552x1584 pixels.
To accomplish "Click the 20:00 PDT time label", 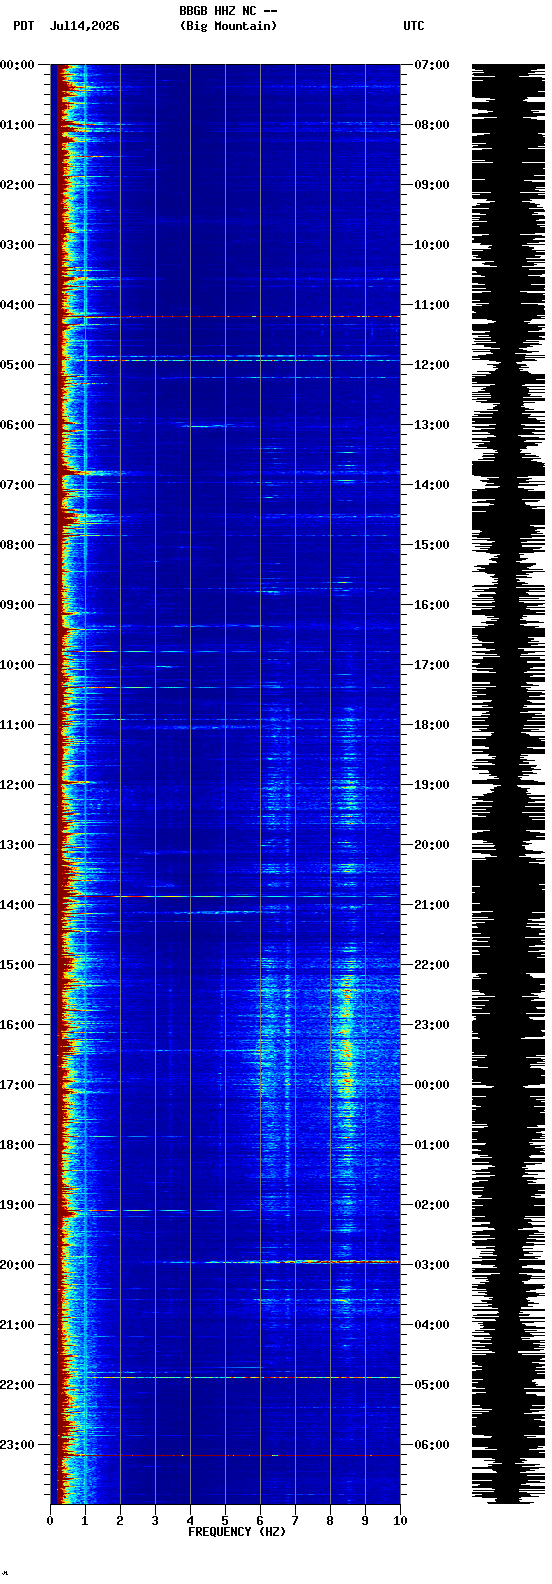I will point(18,1265).
